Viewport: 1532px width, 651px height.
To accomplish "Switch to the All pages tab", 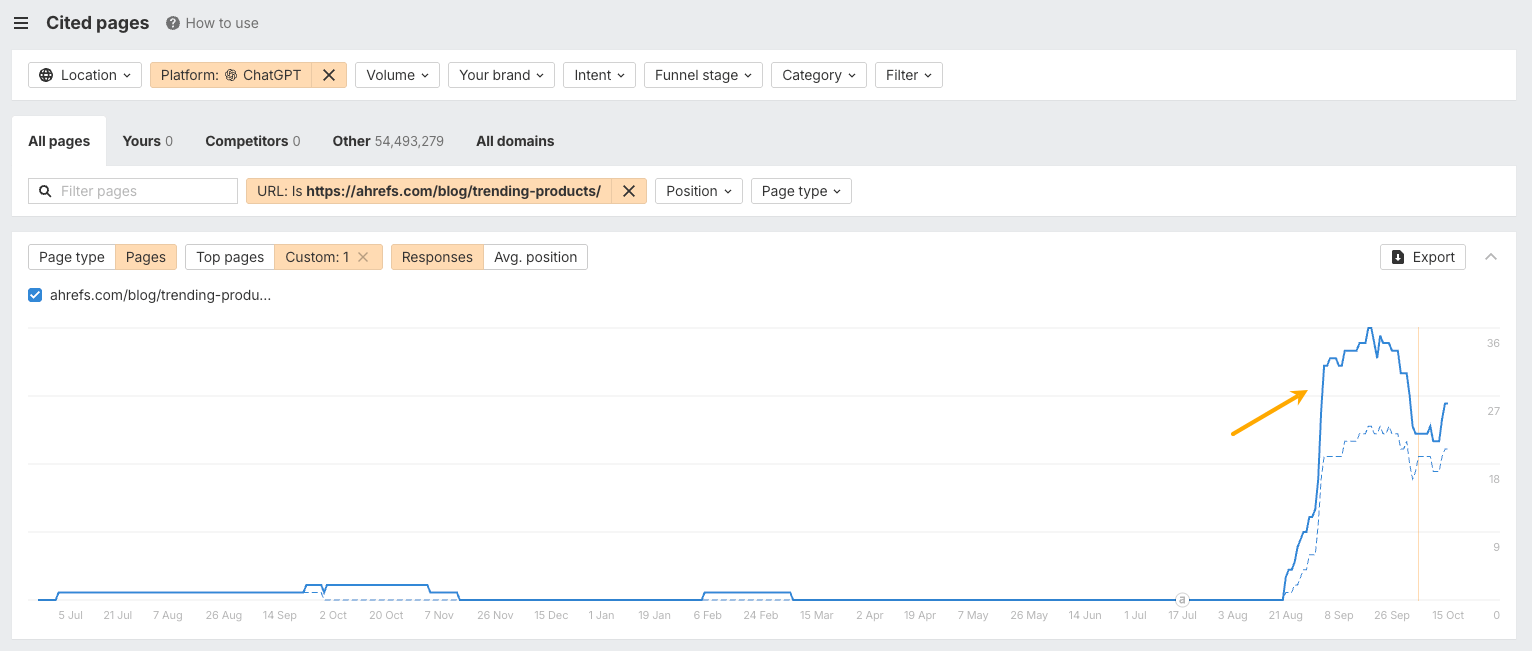I will tap(59, 141).
